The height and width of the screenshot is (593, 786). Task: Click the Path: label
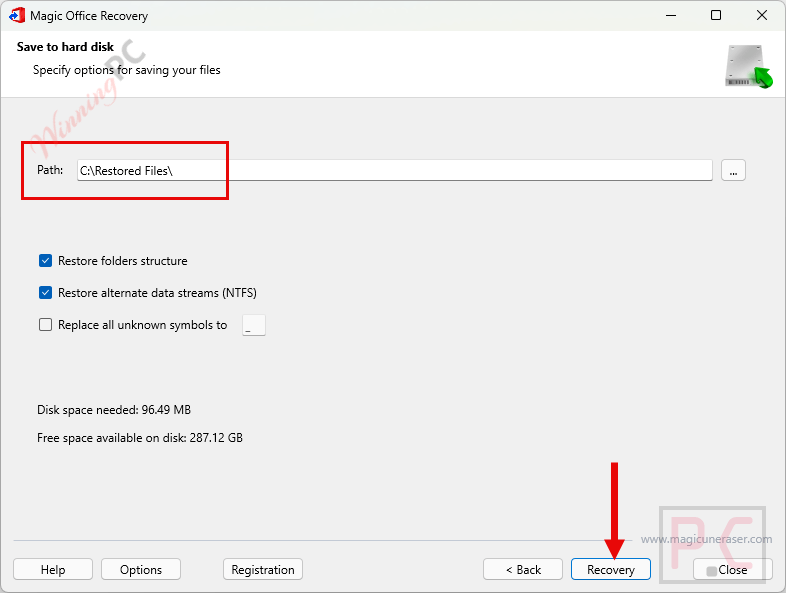[x=50, y=170]
